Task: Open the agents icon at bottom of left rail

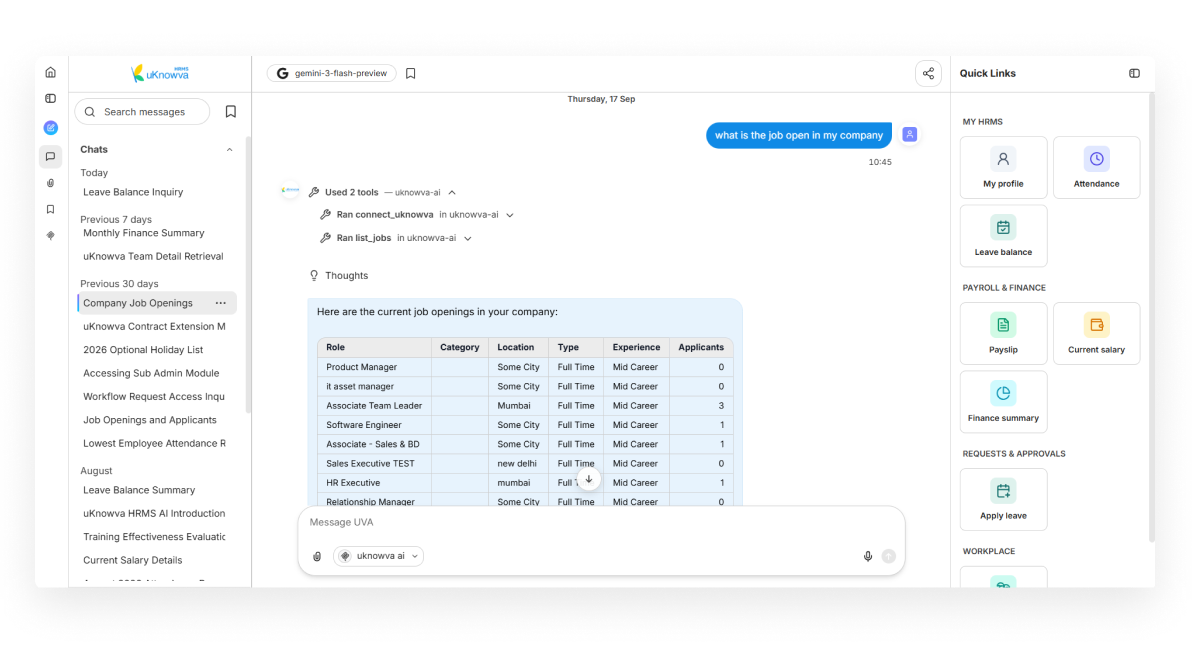Action: click(50, 236)
